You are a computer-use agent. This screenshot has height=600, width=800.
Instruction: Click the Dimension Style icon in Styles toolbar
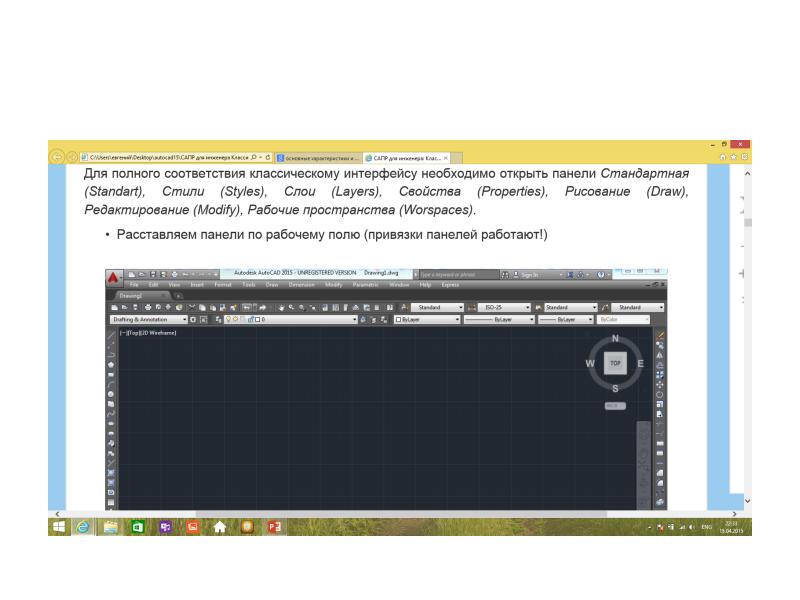(471, 307)
